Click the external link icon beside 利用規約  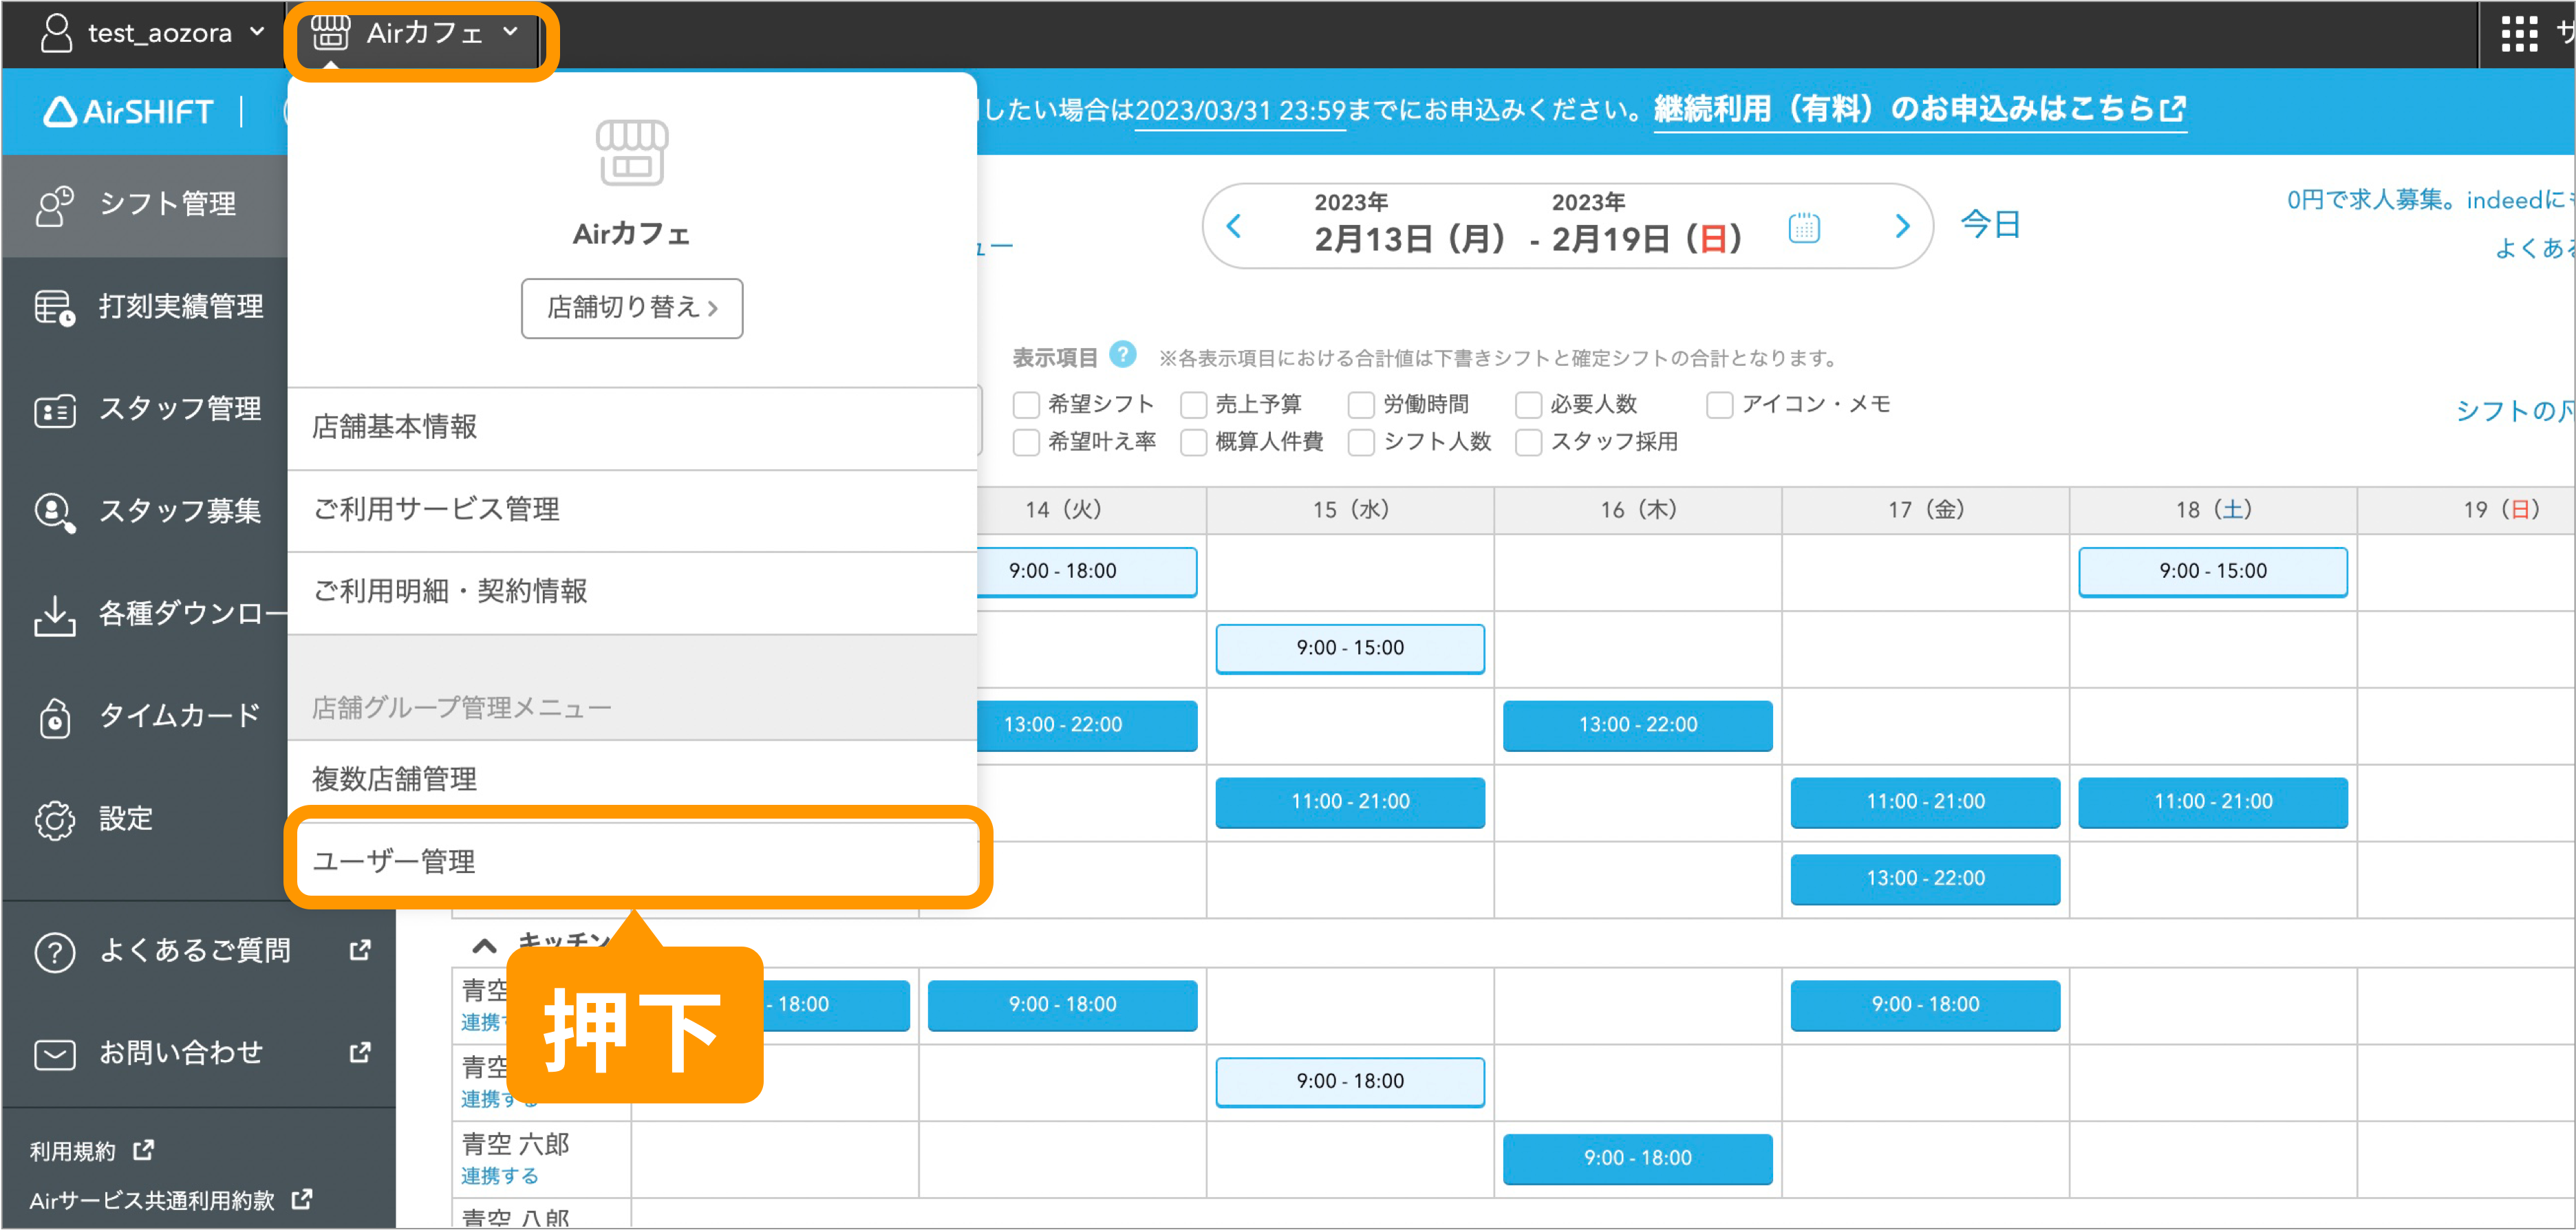pyautogui.click(x=144, y=1150)
